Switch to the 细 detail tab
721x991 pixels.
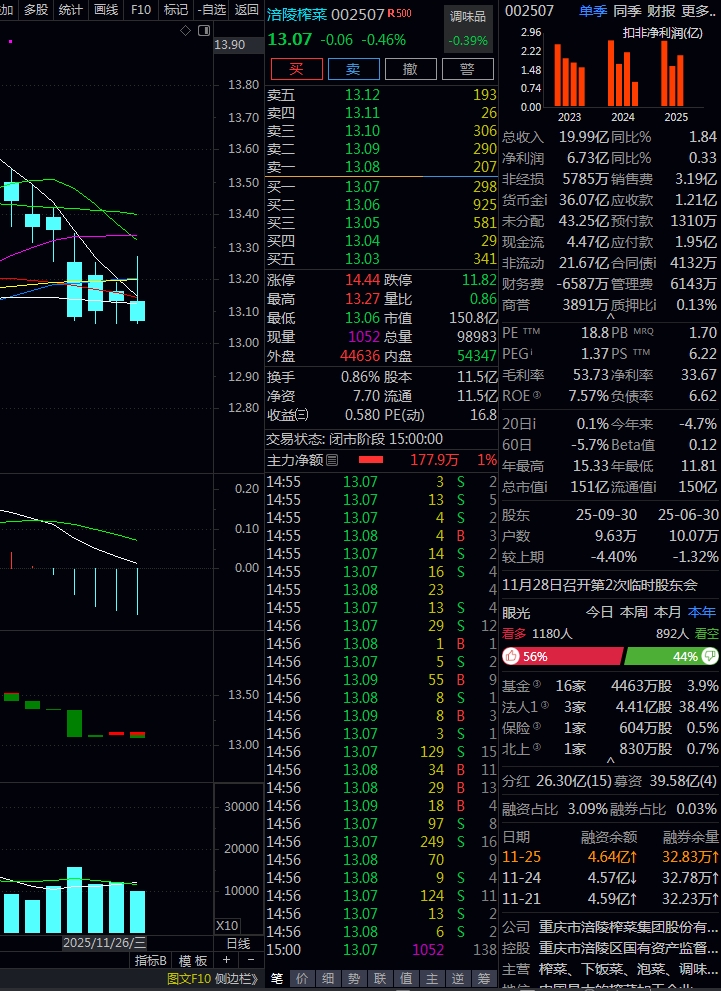coord(329,978)
